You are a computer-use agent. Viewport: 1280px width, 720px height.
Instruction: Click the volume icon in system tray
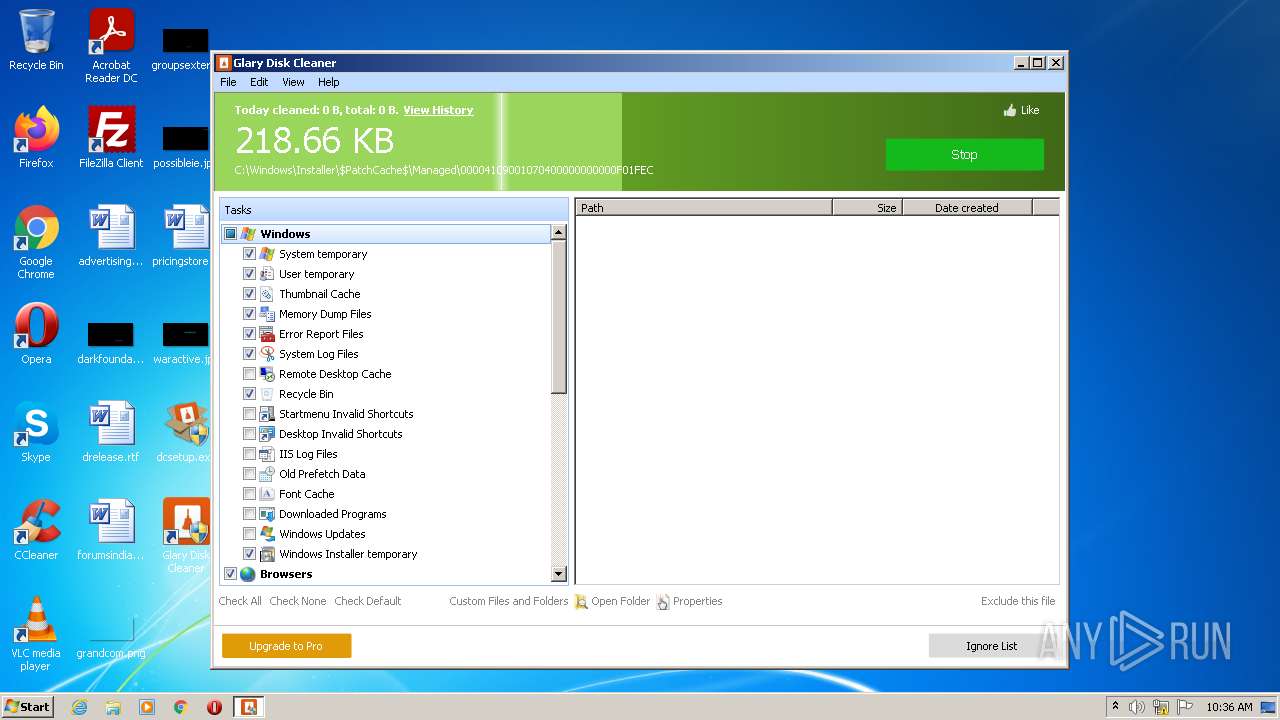pos(1137,707)
